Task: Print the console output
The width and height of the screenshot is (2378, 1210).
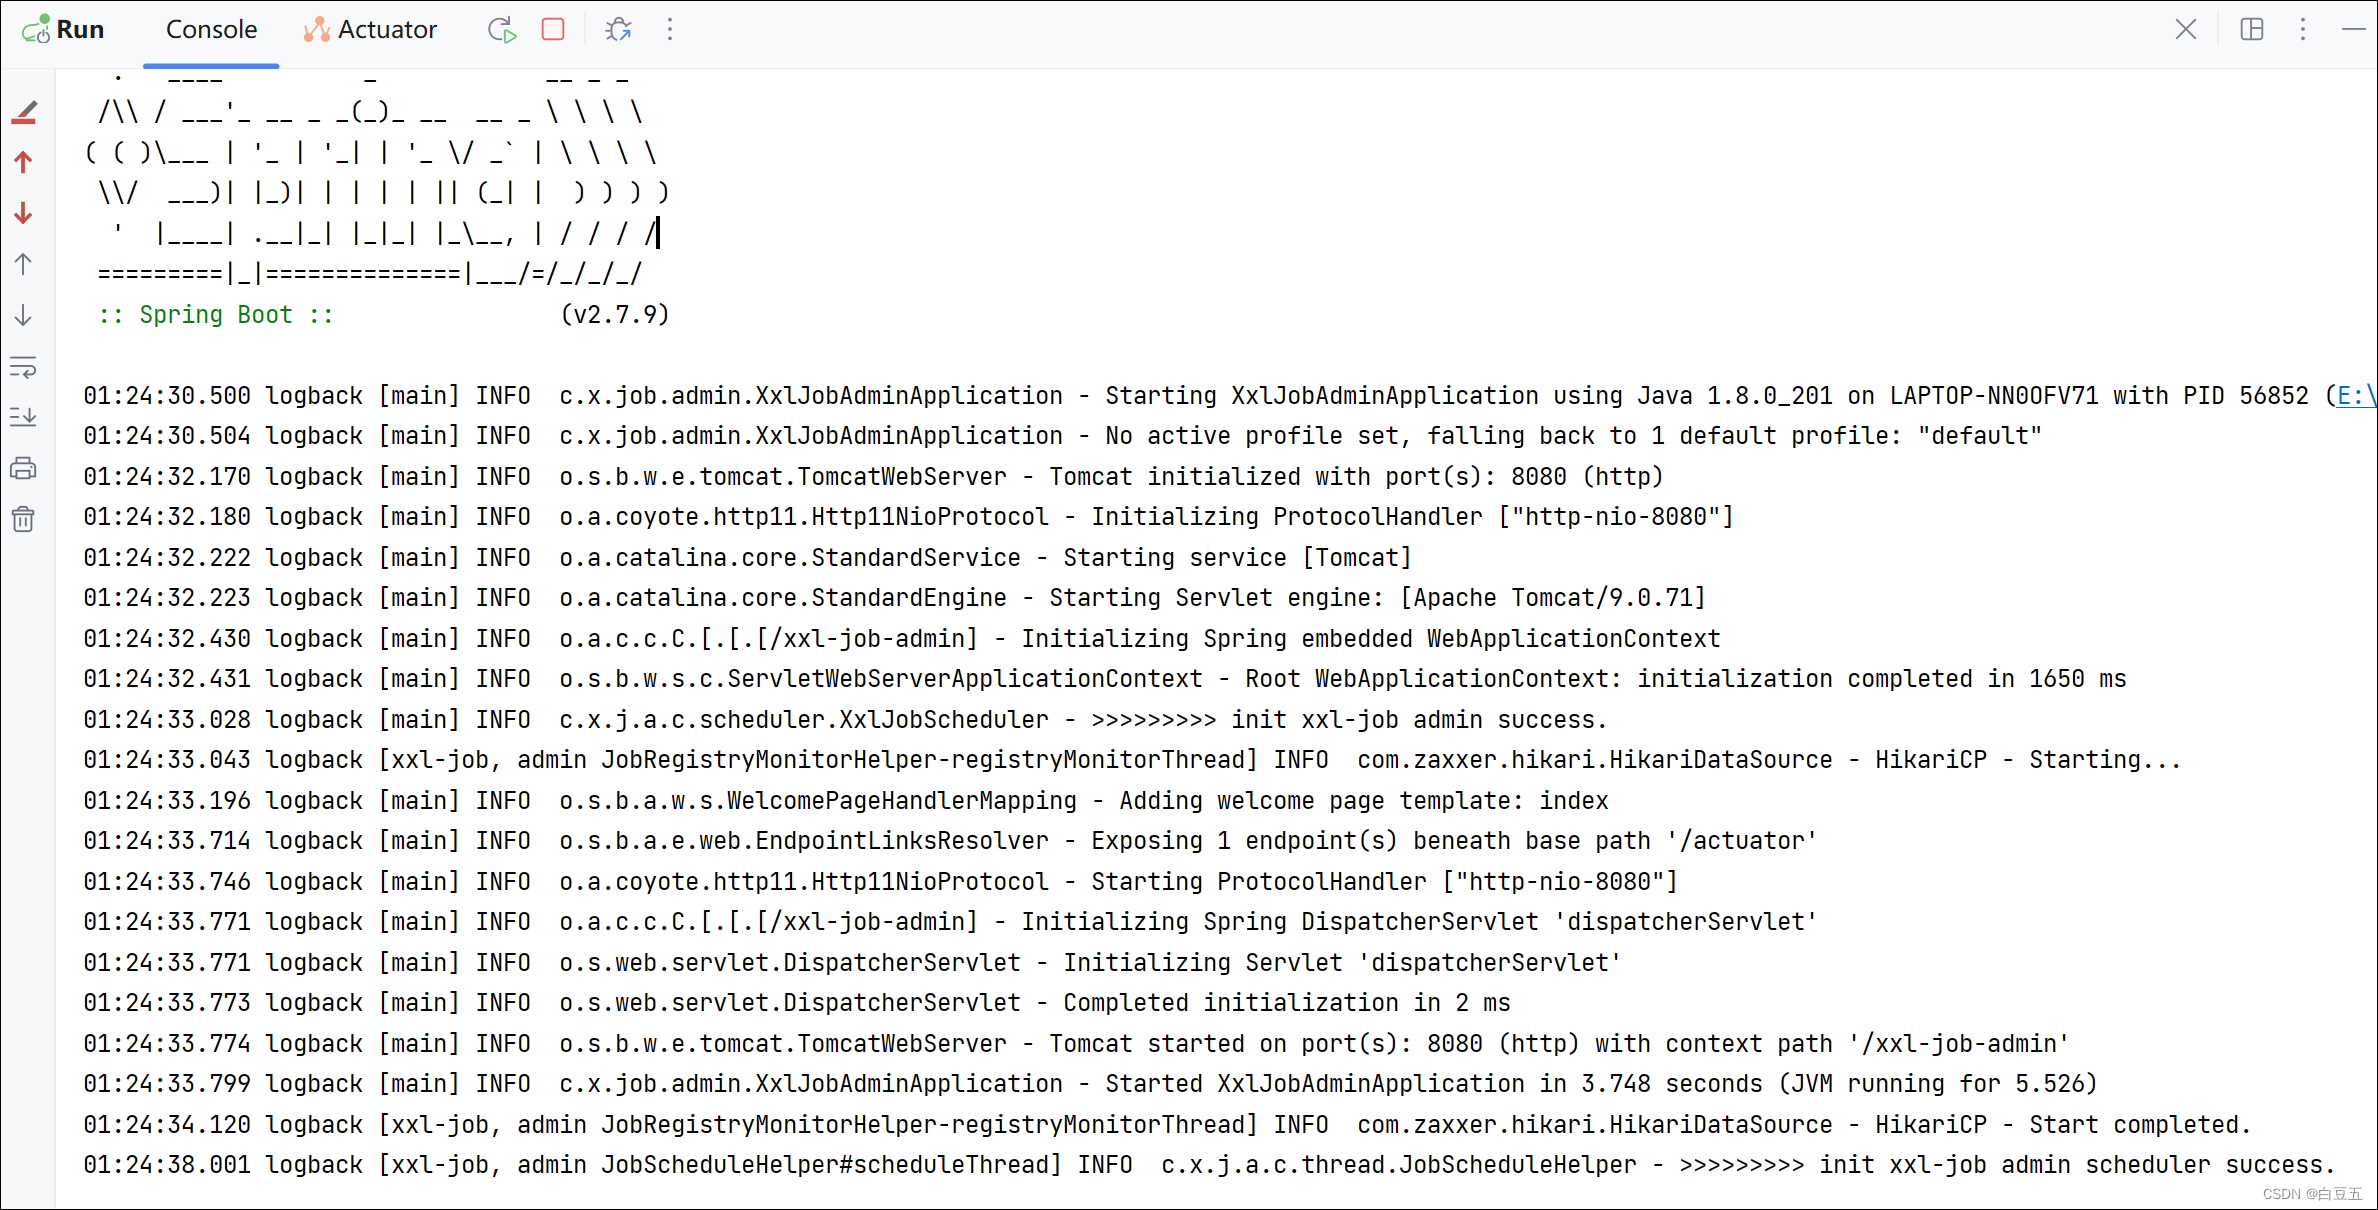Action: [24, 468]
